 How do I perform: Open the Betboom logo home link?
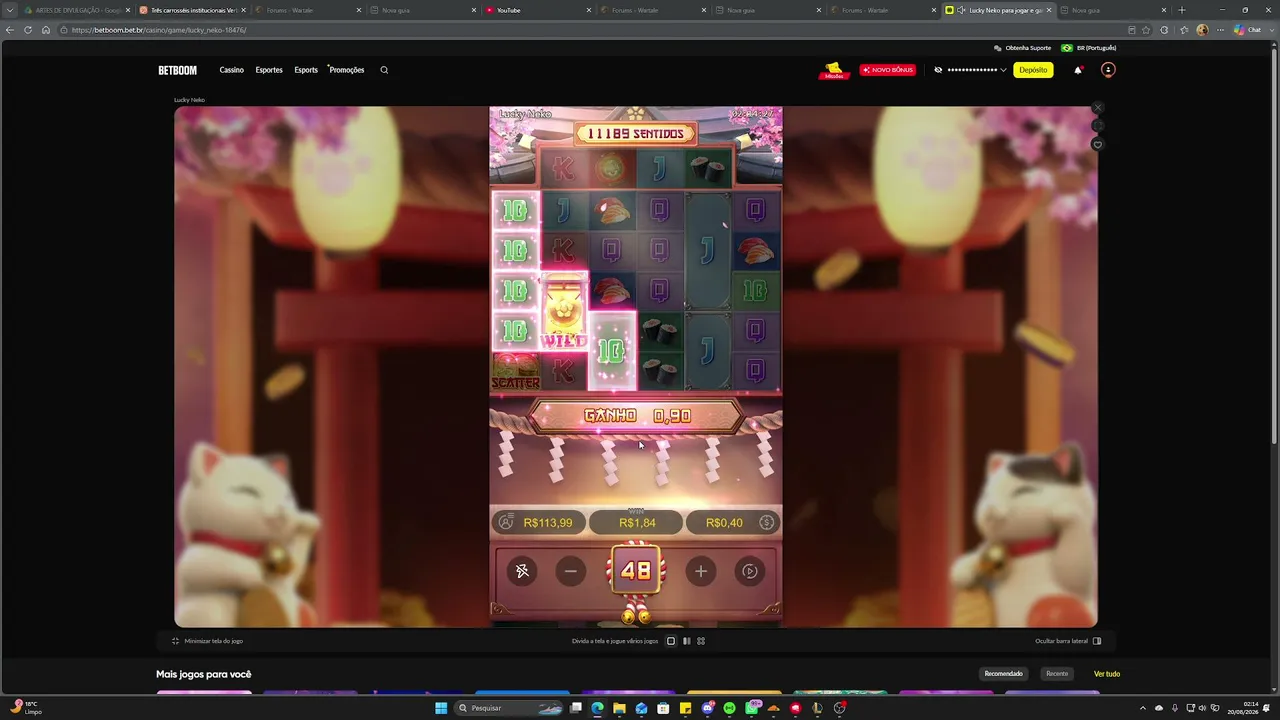(177, 70)
